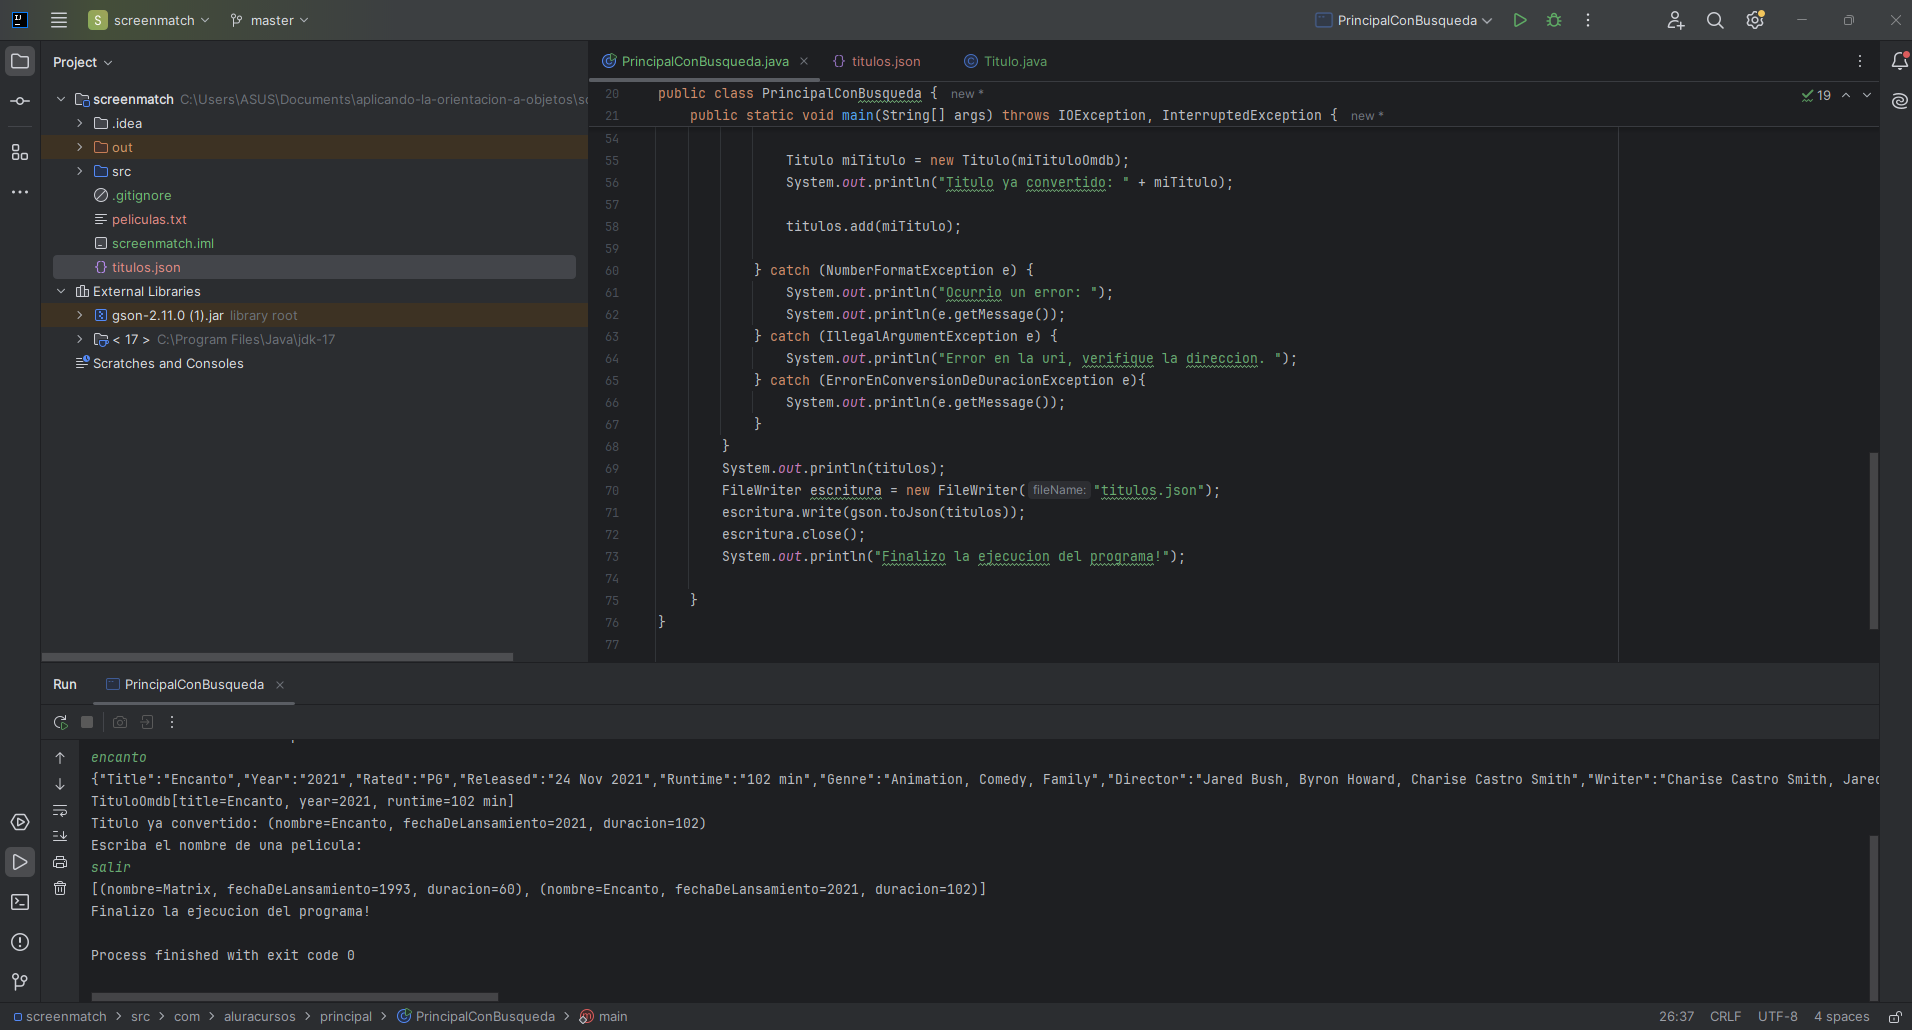Image resolution: width=1912 pixels, height=1030 pixels.
Task: Click CRLF line separator in status bar
Action: click(x=1725, y=1016)
